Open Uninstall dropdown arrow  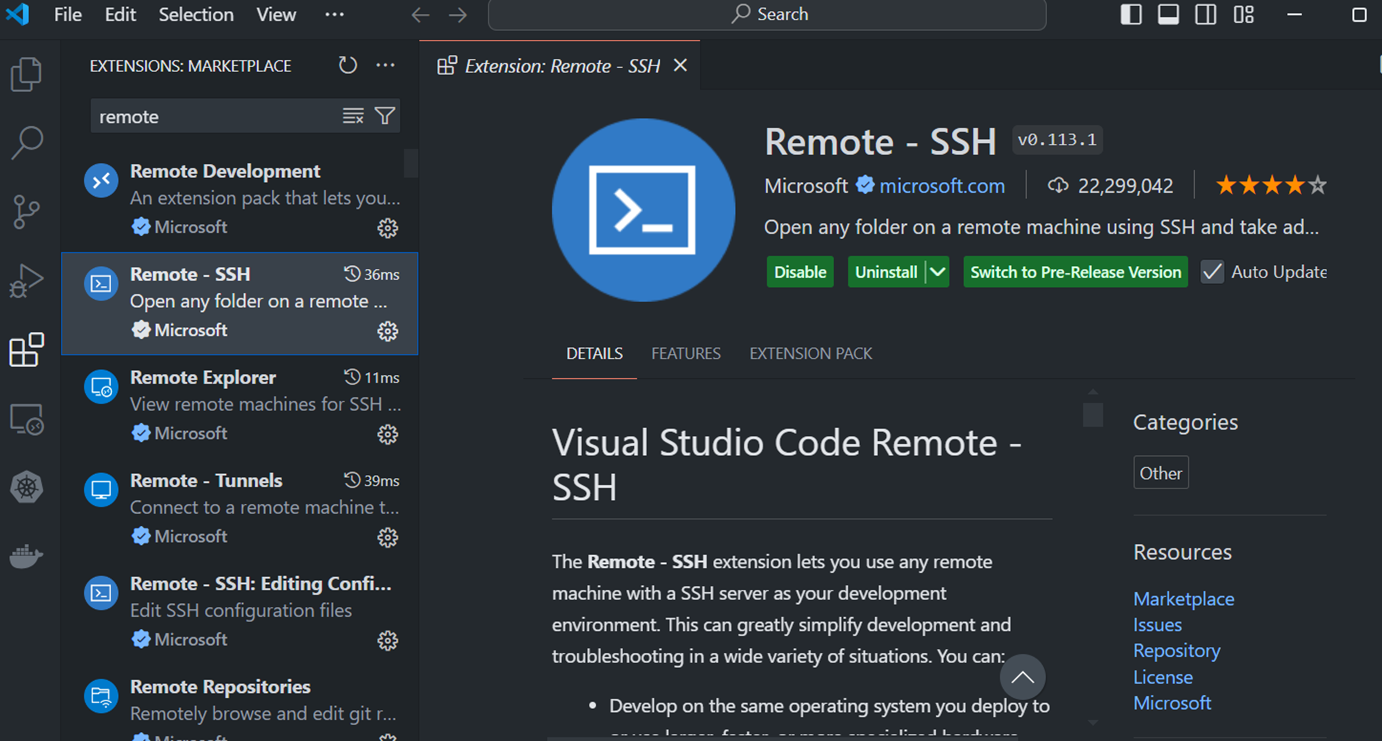[x=937, y=272]
